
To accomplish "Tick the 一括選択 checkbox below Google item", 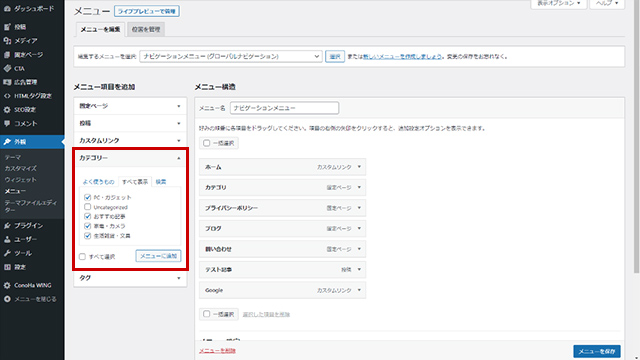I will [207, 314].
